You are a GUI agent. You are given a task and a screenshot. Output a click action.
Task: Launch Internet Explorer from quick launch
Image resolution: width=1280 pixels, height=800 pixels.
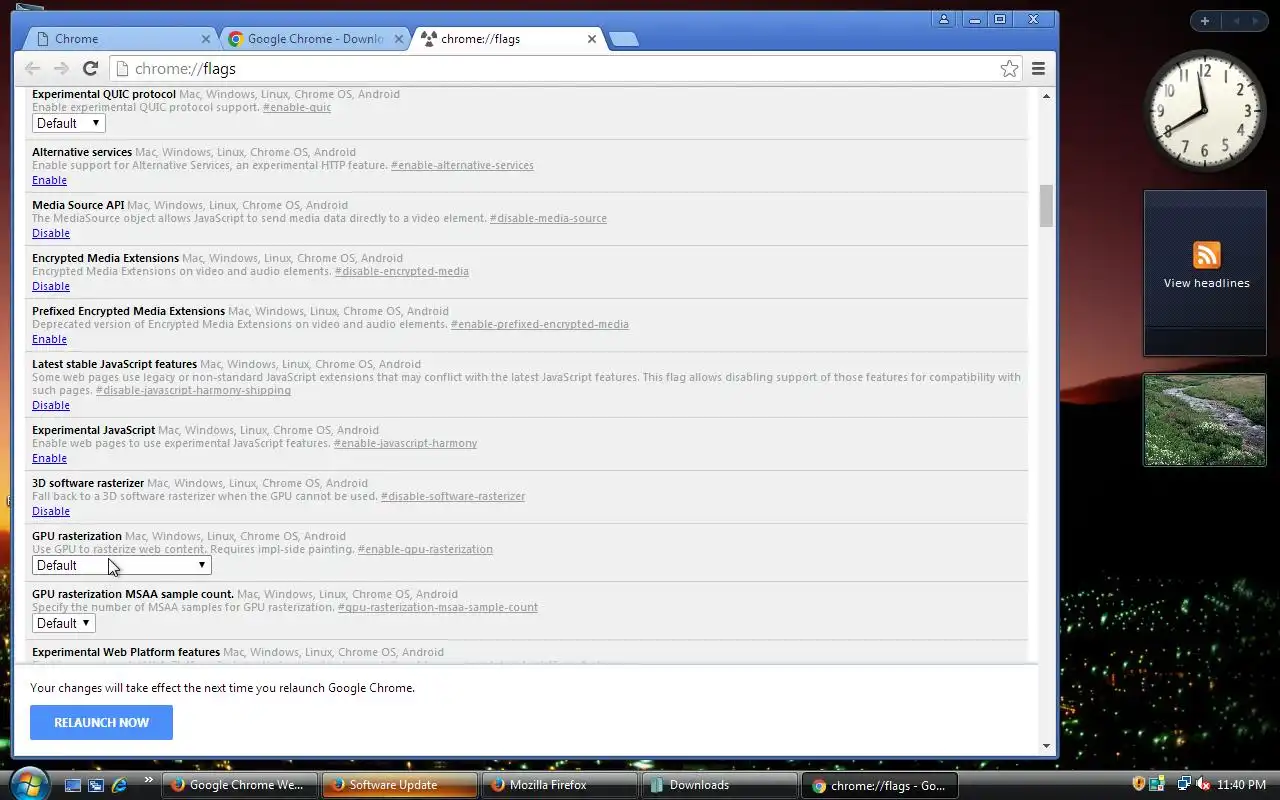click(119, 785)
